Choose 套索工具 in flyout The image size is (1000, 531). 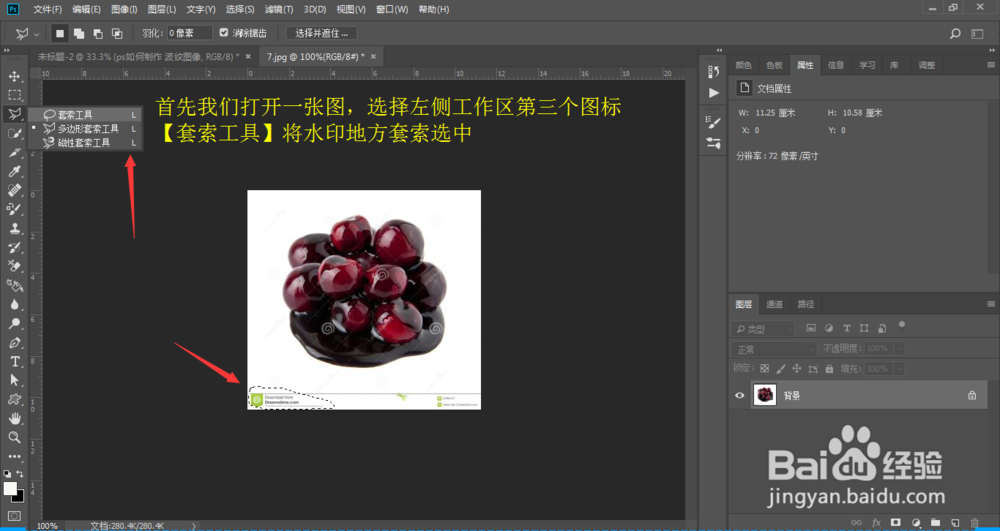coord(85,115)
